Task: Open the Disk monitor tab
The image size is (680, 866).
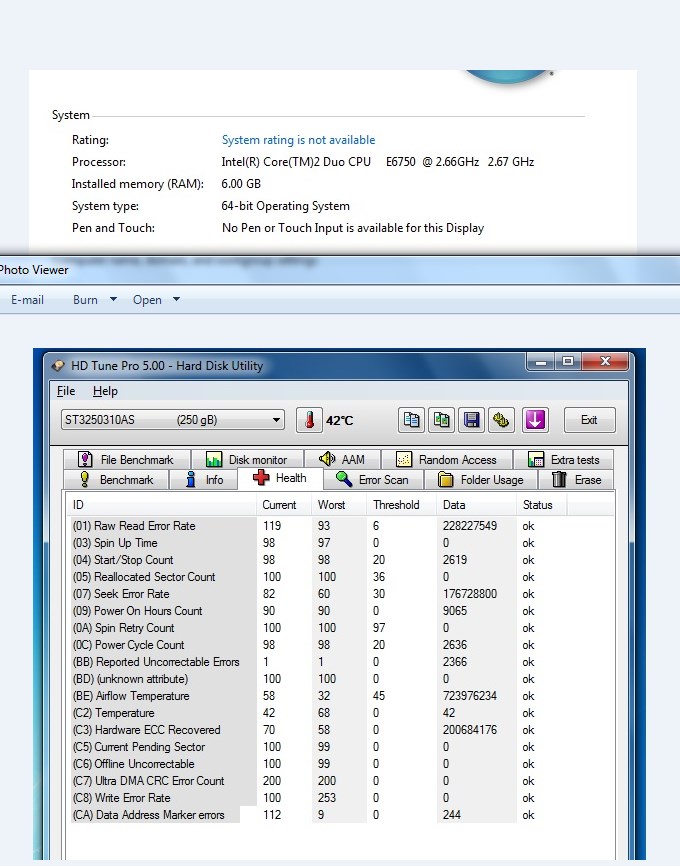Action: click(246, 460)
